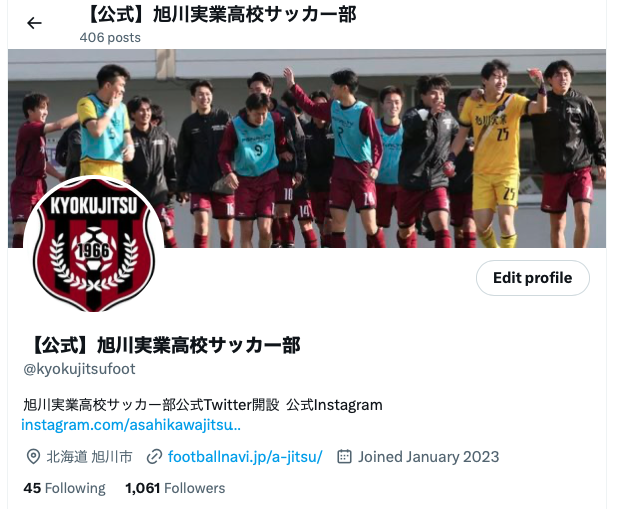Screen dimensions: 620x509
Task: Open the team header banner photo
Action: pyautogui.click(x=307, y=148)
